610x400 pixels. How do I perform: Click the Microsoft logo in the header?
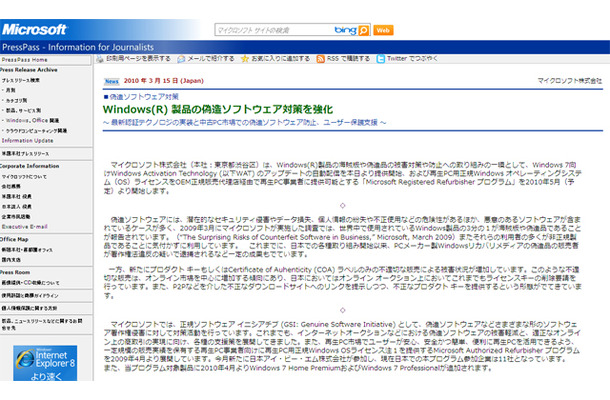coord(34,30)
